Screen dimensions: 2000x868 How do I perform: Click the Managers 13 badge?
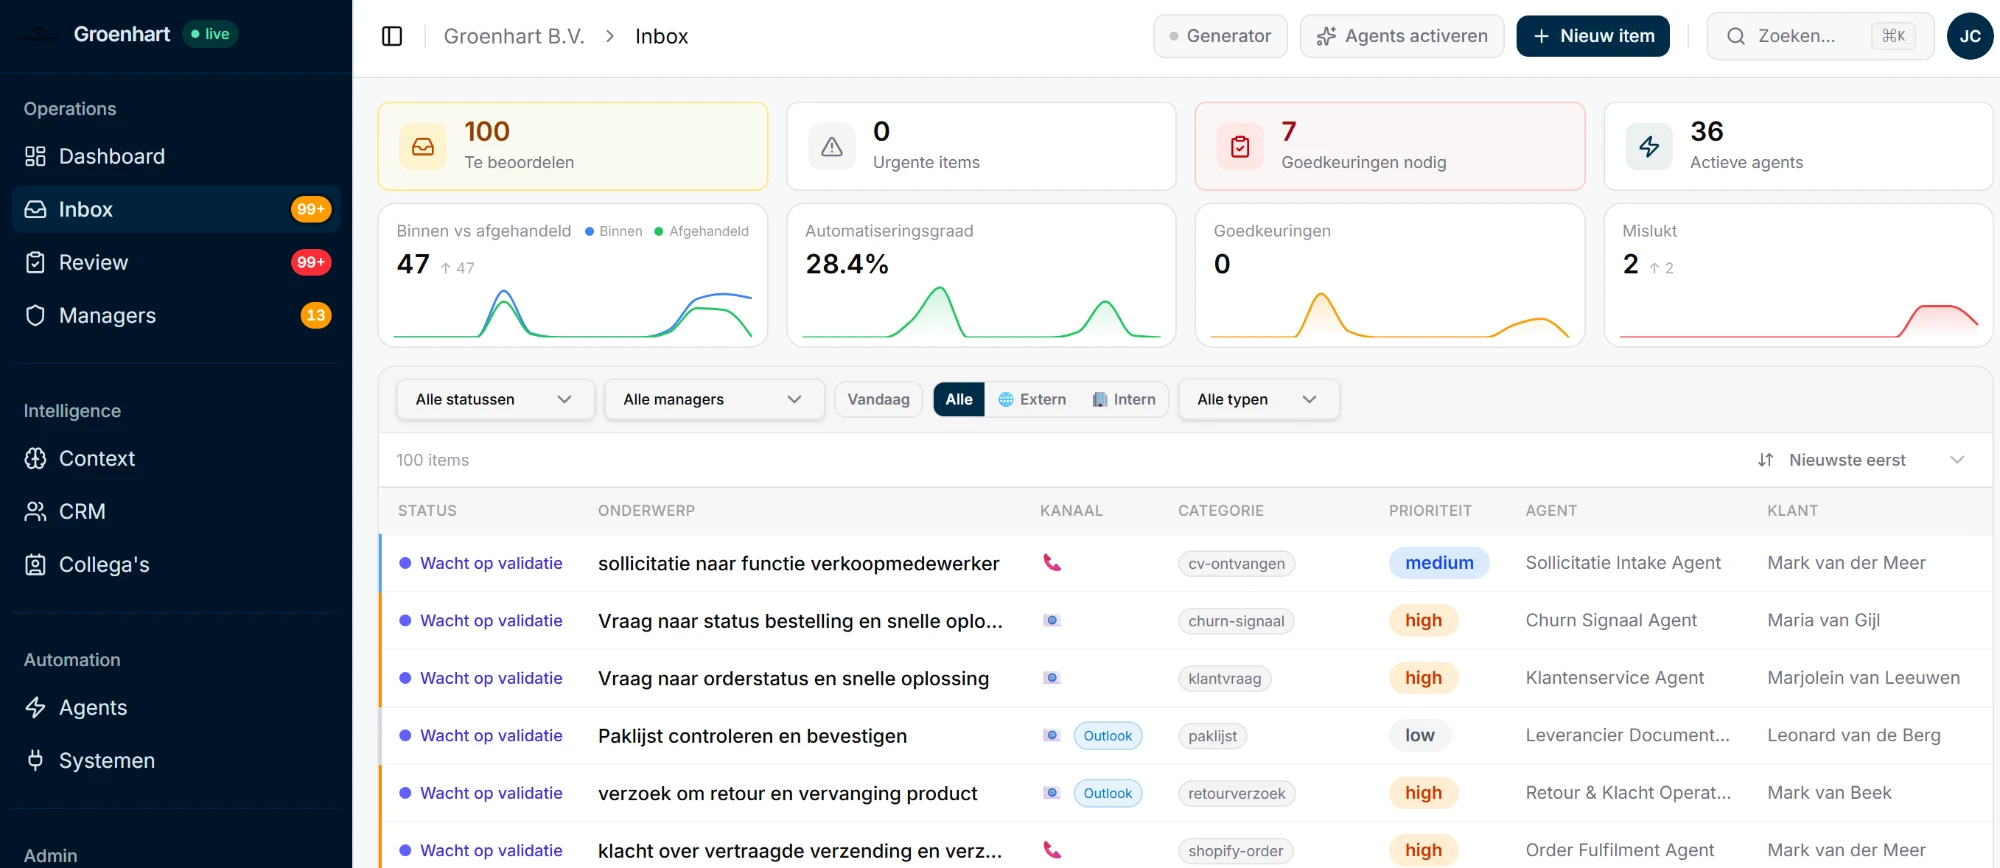tap(316, 315)
